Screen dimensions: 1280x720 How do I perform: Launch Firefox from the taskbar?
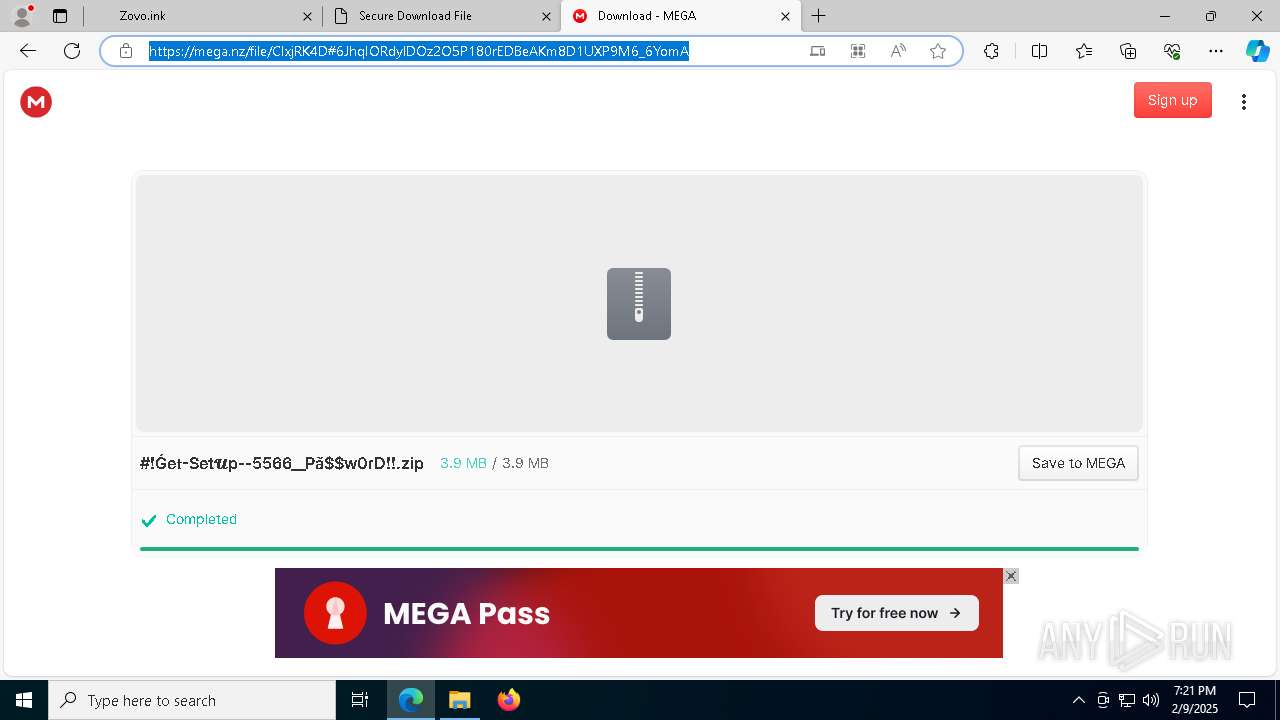click(509, 700)
